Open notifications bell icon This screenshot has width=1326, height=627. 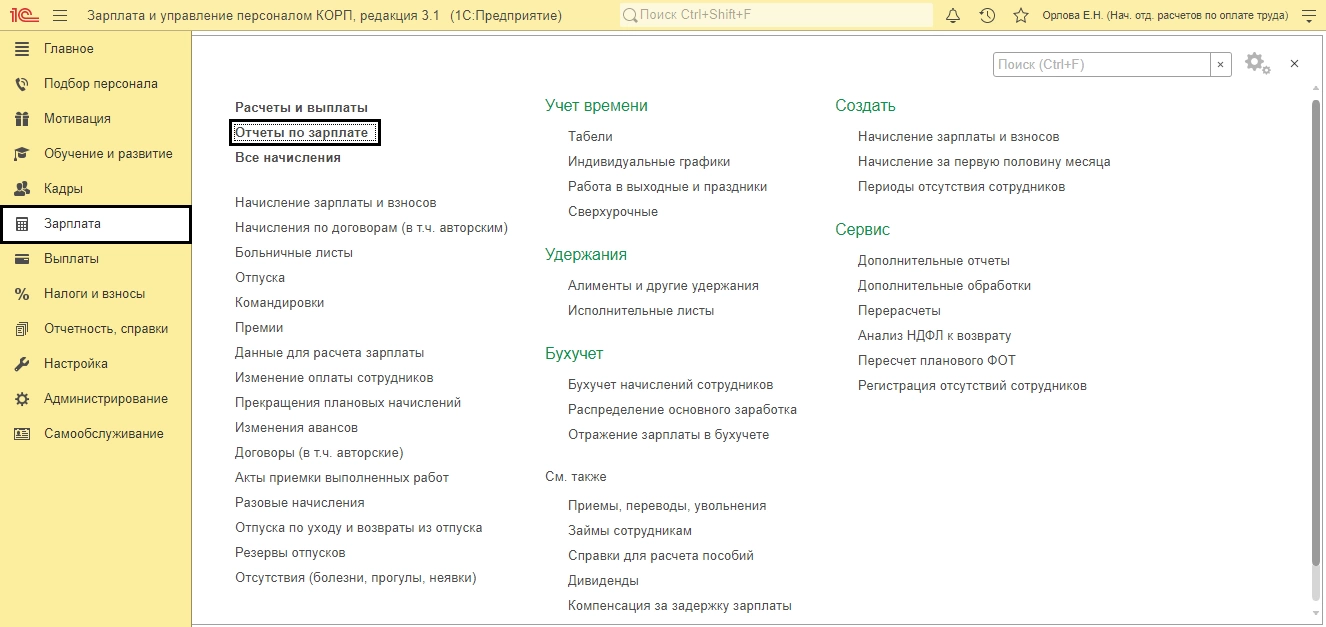click(953, 16)
